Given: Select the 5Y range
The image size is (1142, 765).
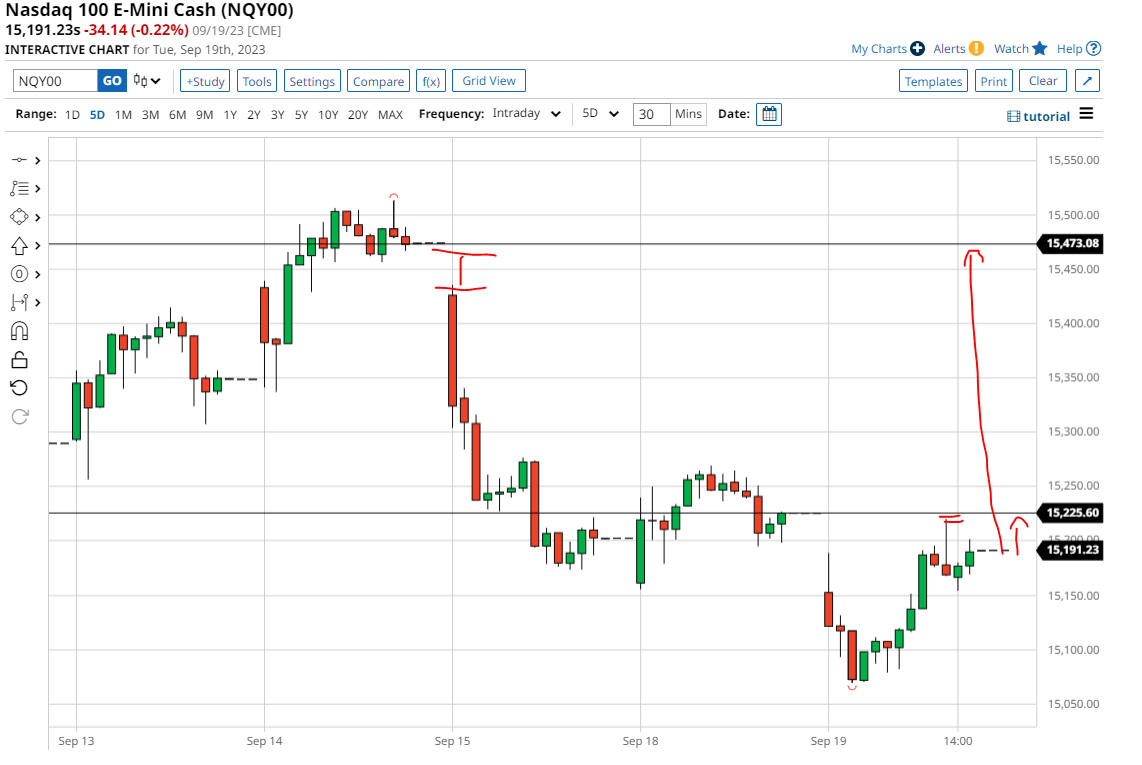Looking at the screenshot, I should coord(302,114).
